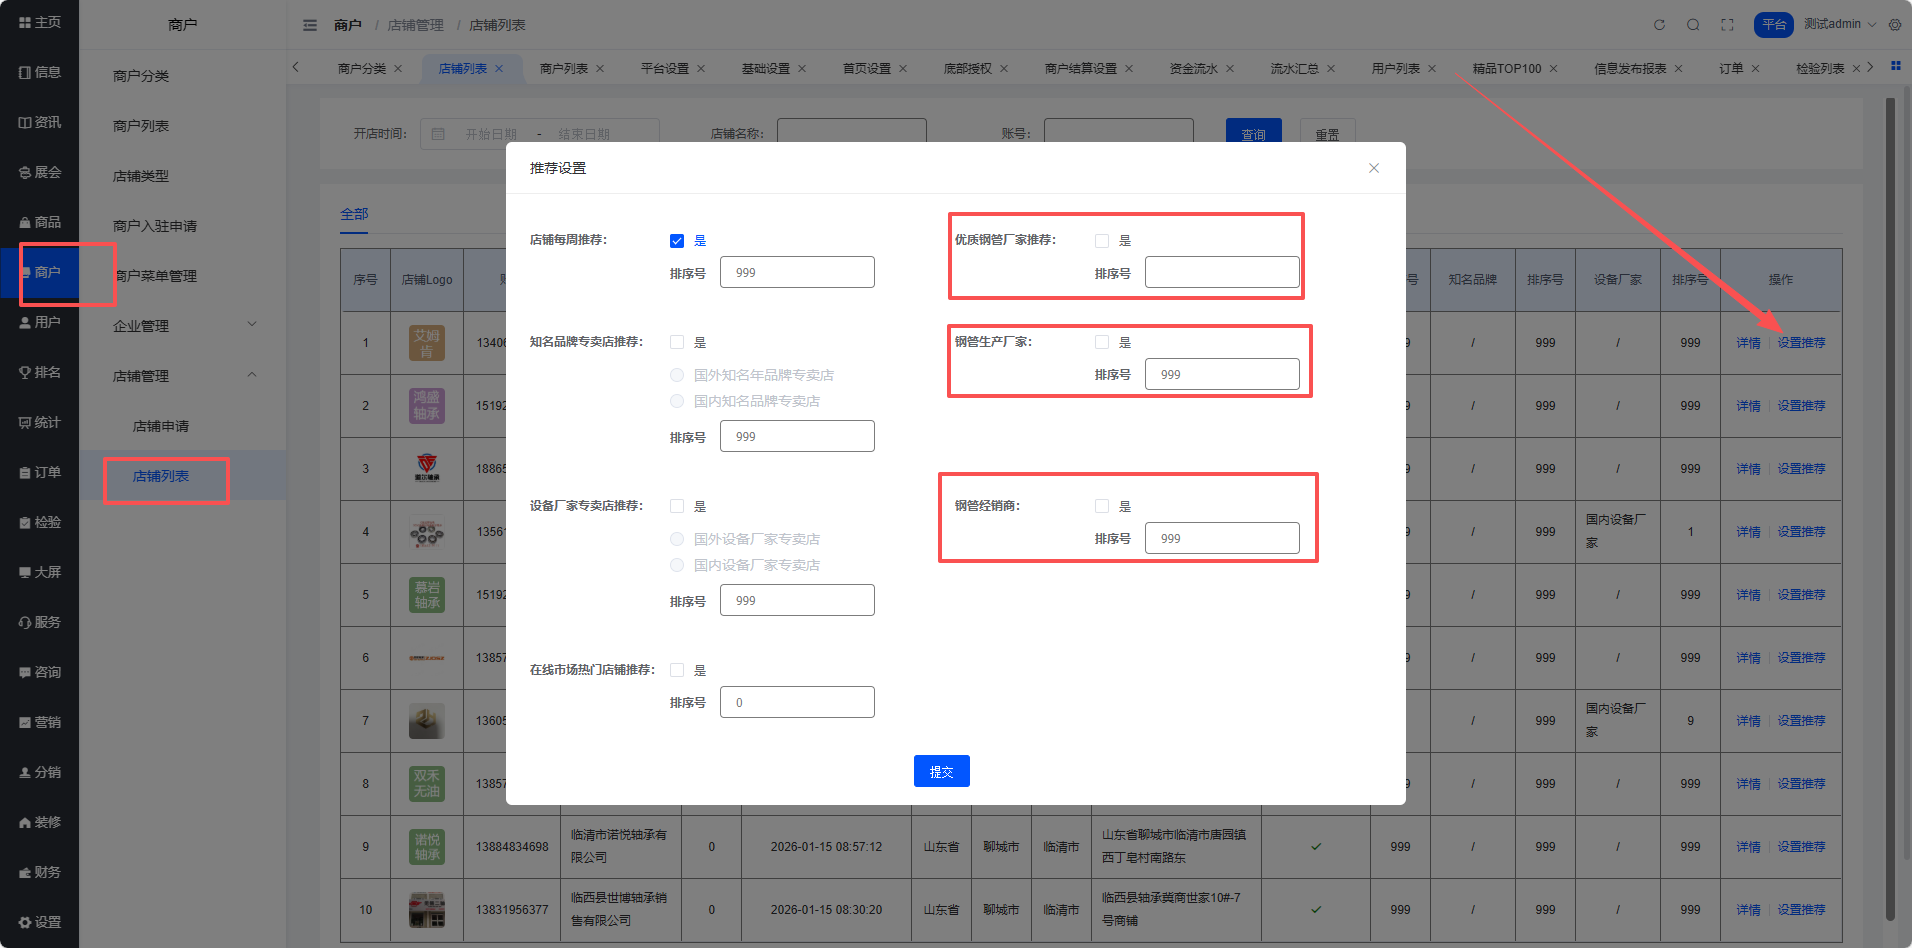Screen dimensions: 1912x948
Task: Click the 钢管经销商 排序号 input field
Action: pos(1222,538)
